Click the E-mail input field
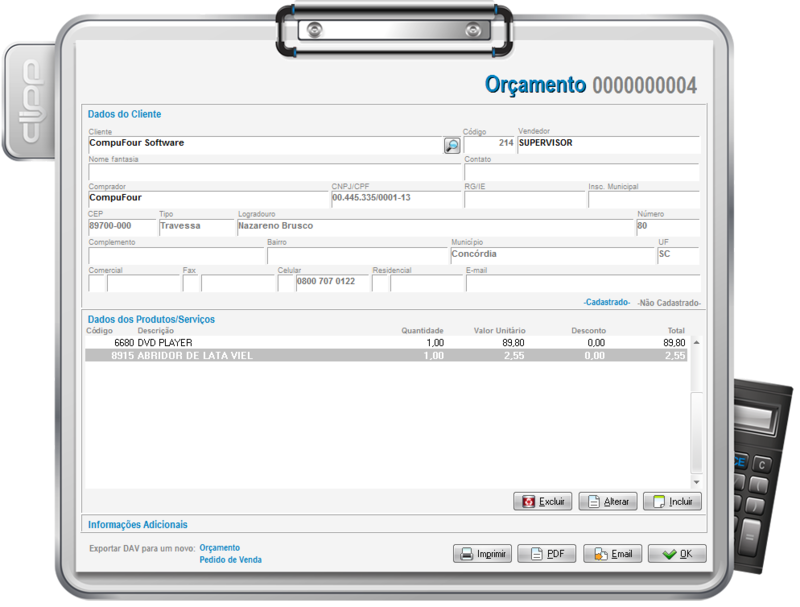The width and height of the screenshot is (800, 607). pyautogui.click(x=582, y=283)
